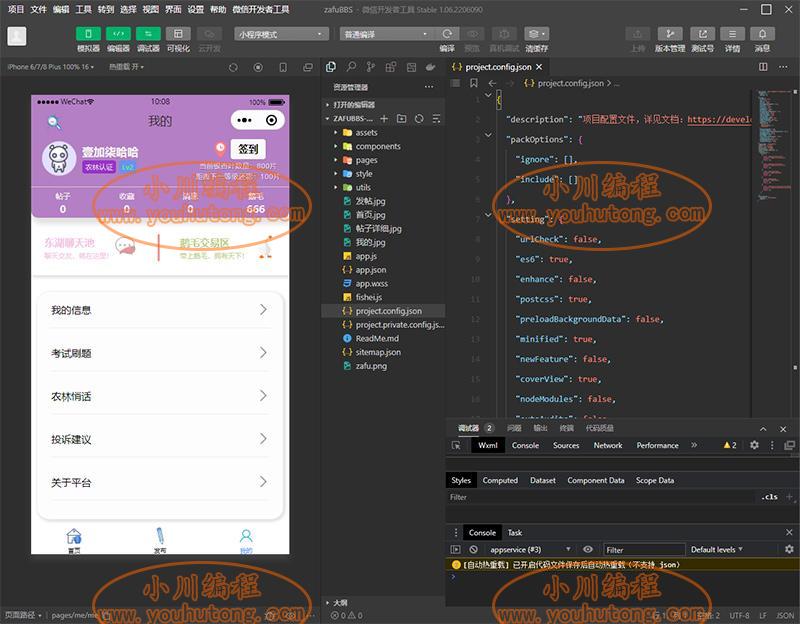Toggle the editor panel button

[x=118, y=34]
